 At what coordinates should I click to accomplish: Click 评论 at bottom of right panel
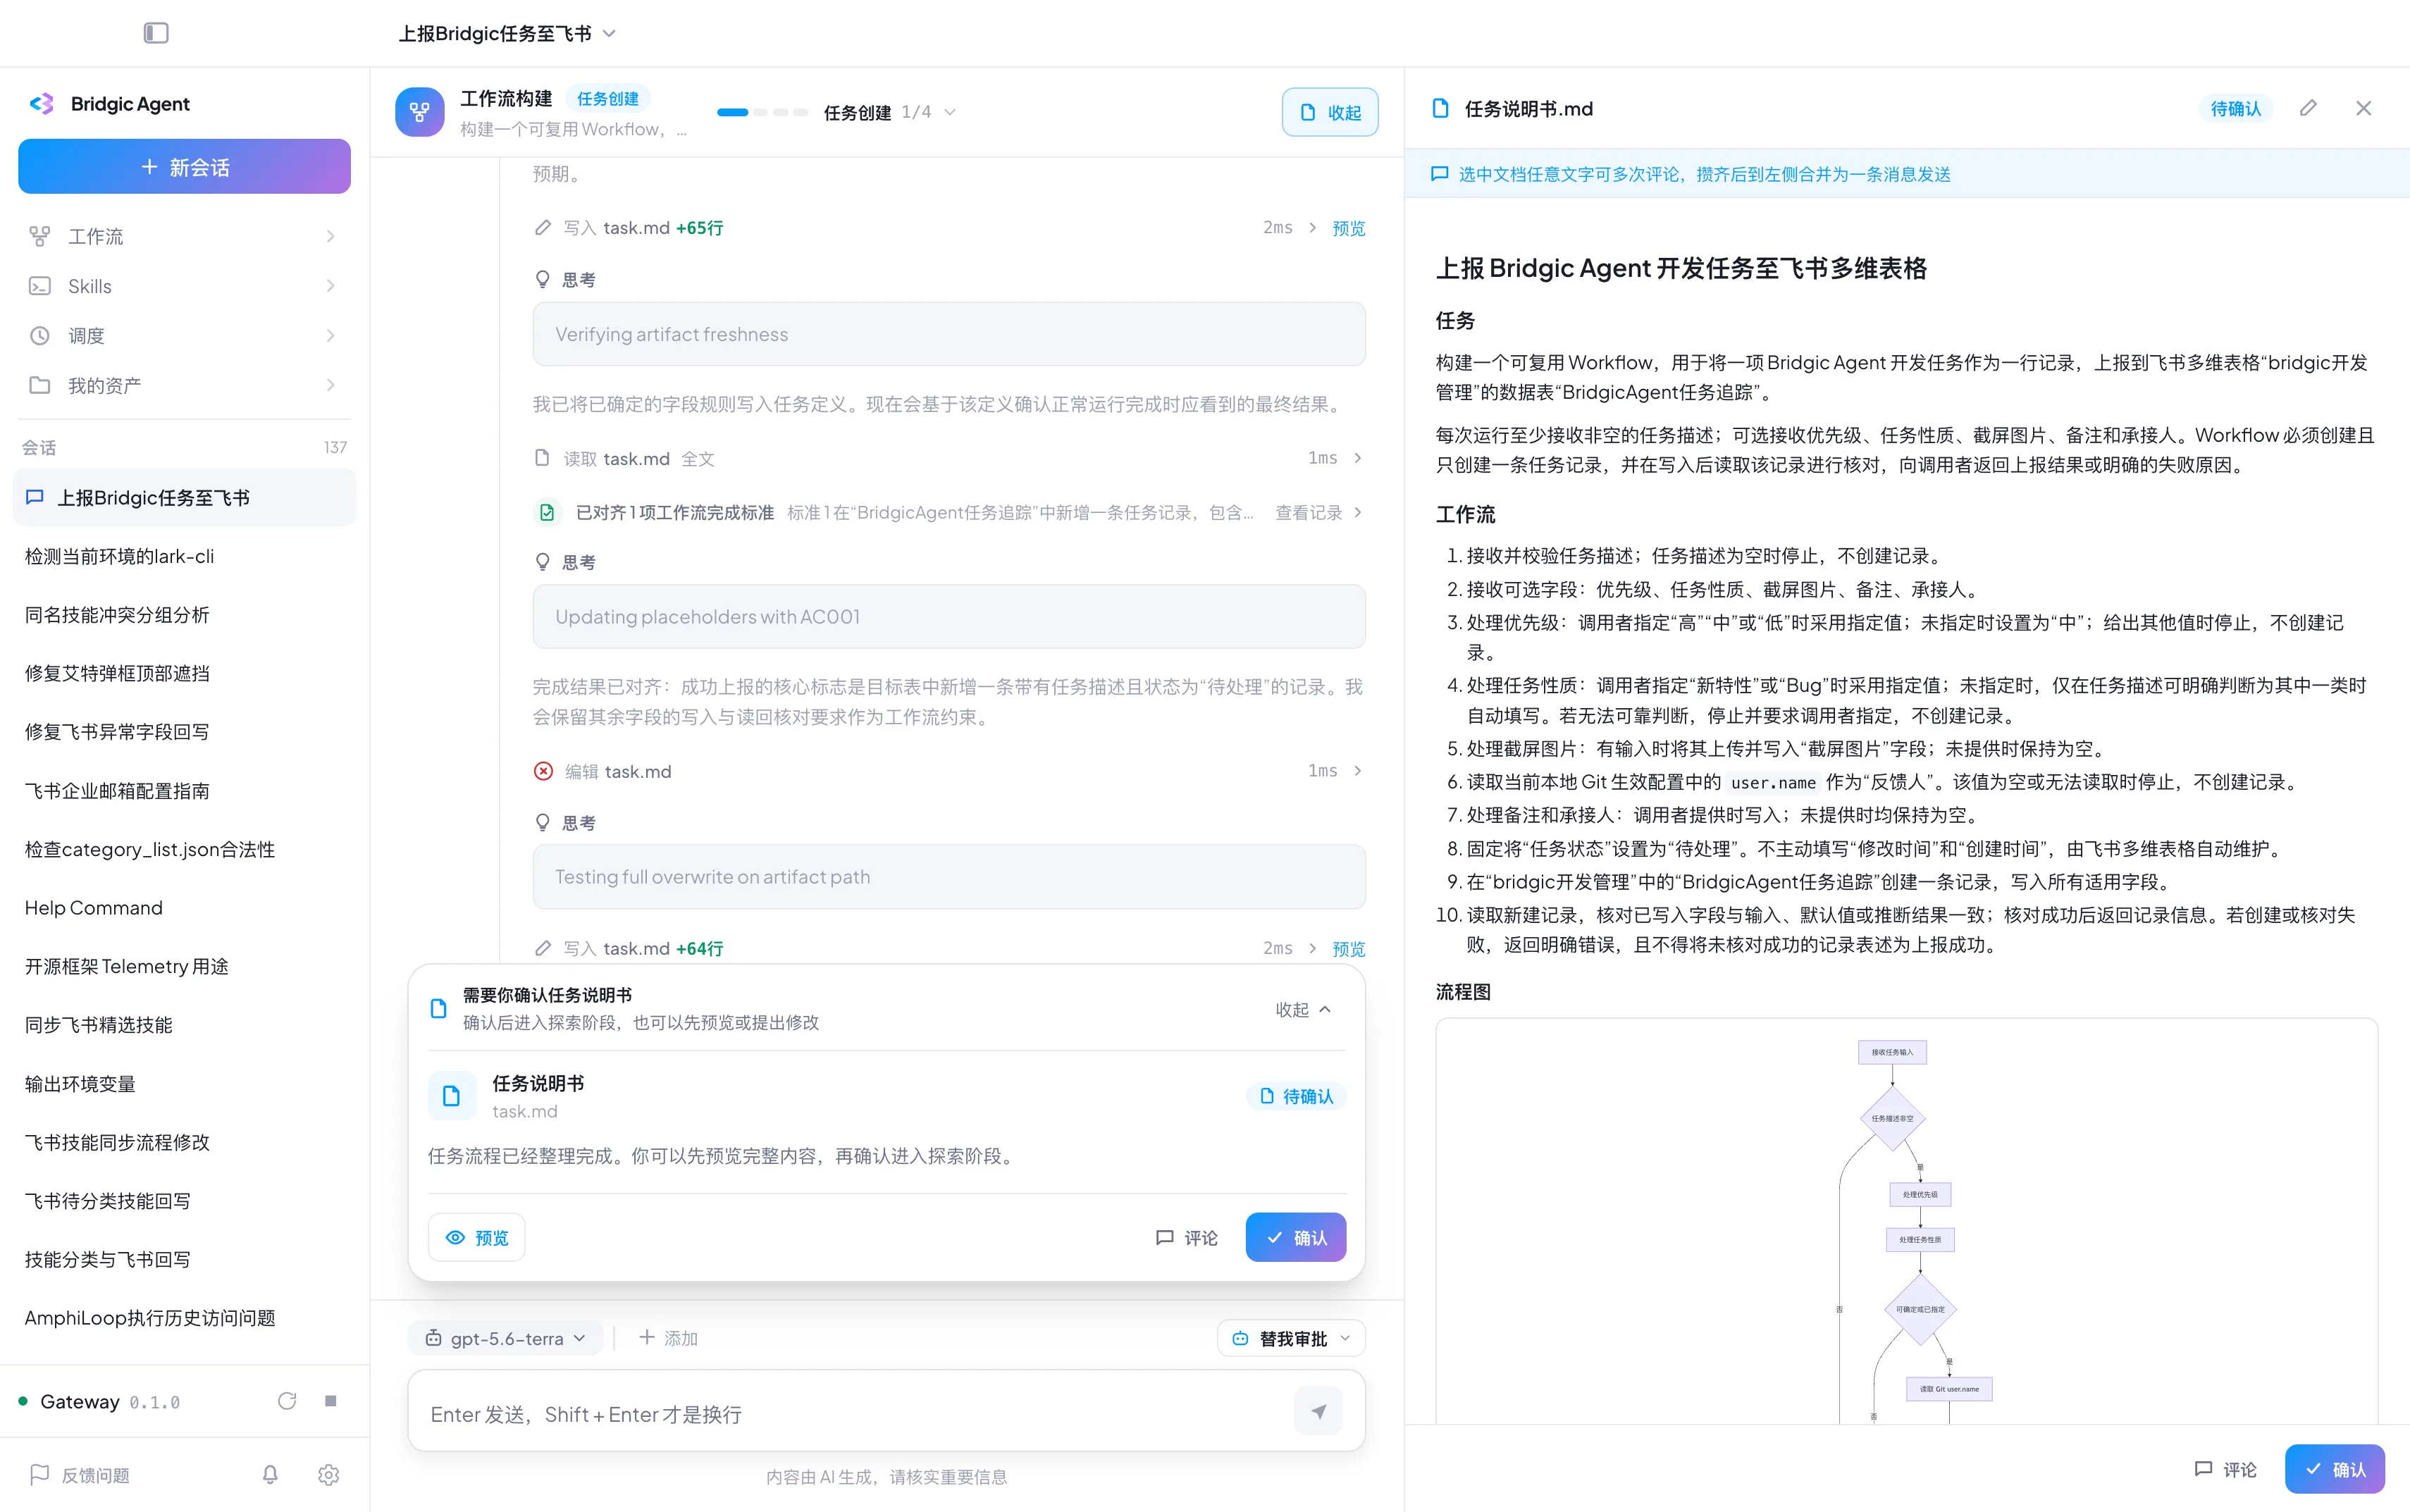pyautogui.click(x=2226, y=1469)
